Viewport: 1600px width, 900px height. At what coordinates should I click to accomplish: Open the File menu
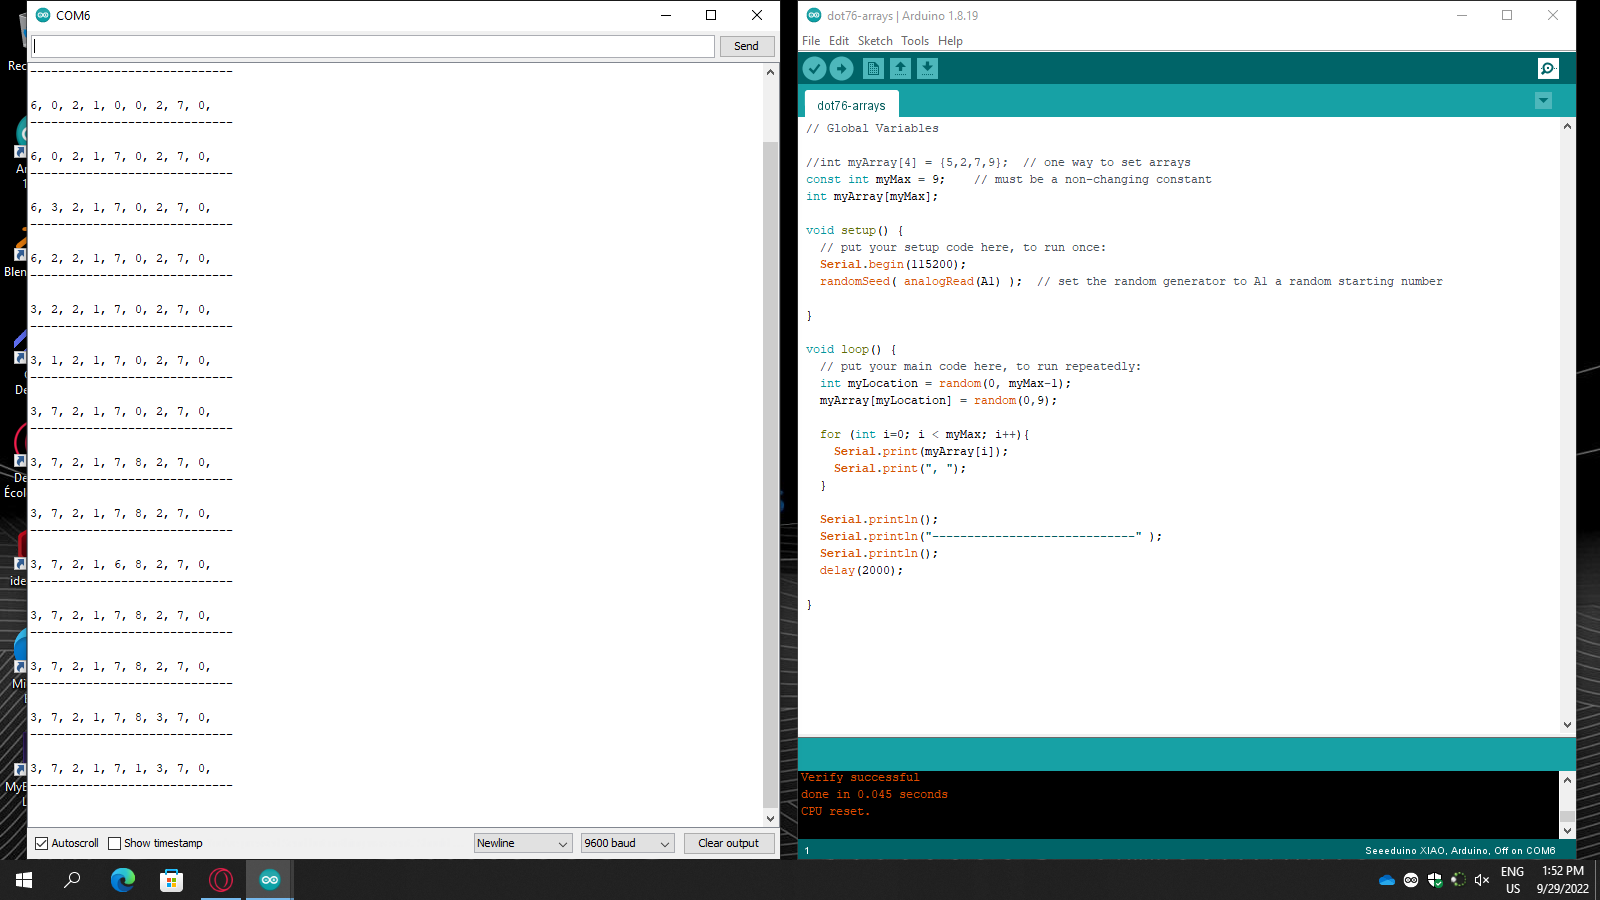point(811,41)
